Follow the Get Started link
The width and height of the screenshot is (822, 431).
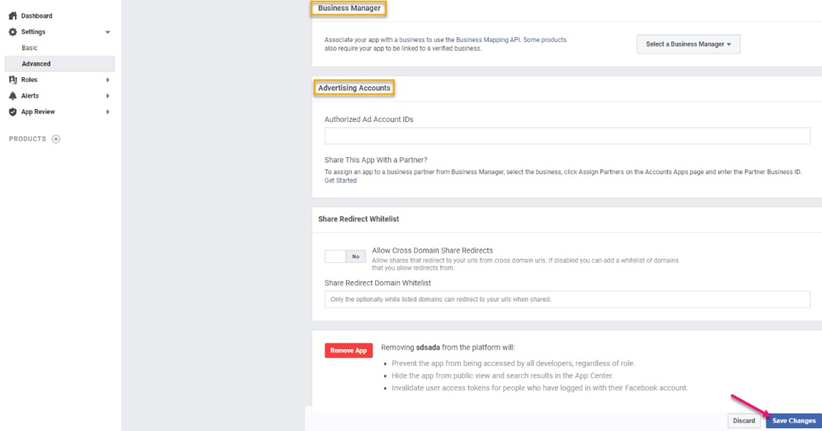coord(340,181)
